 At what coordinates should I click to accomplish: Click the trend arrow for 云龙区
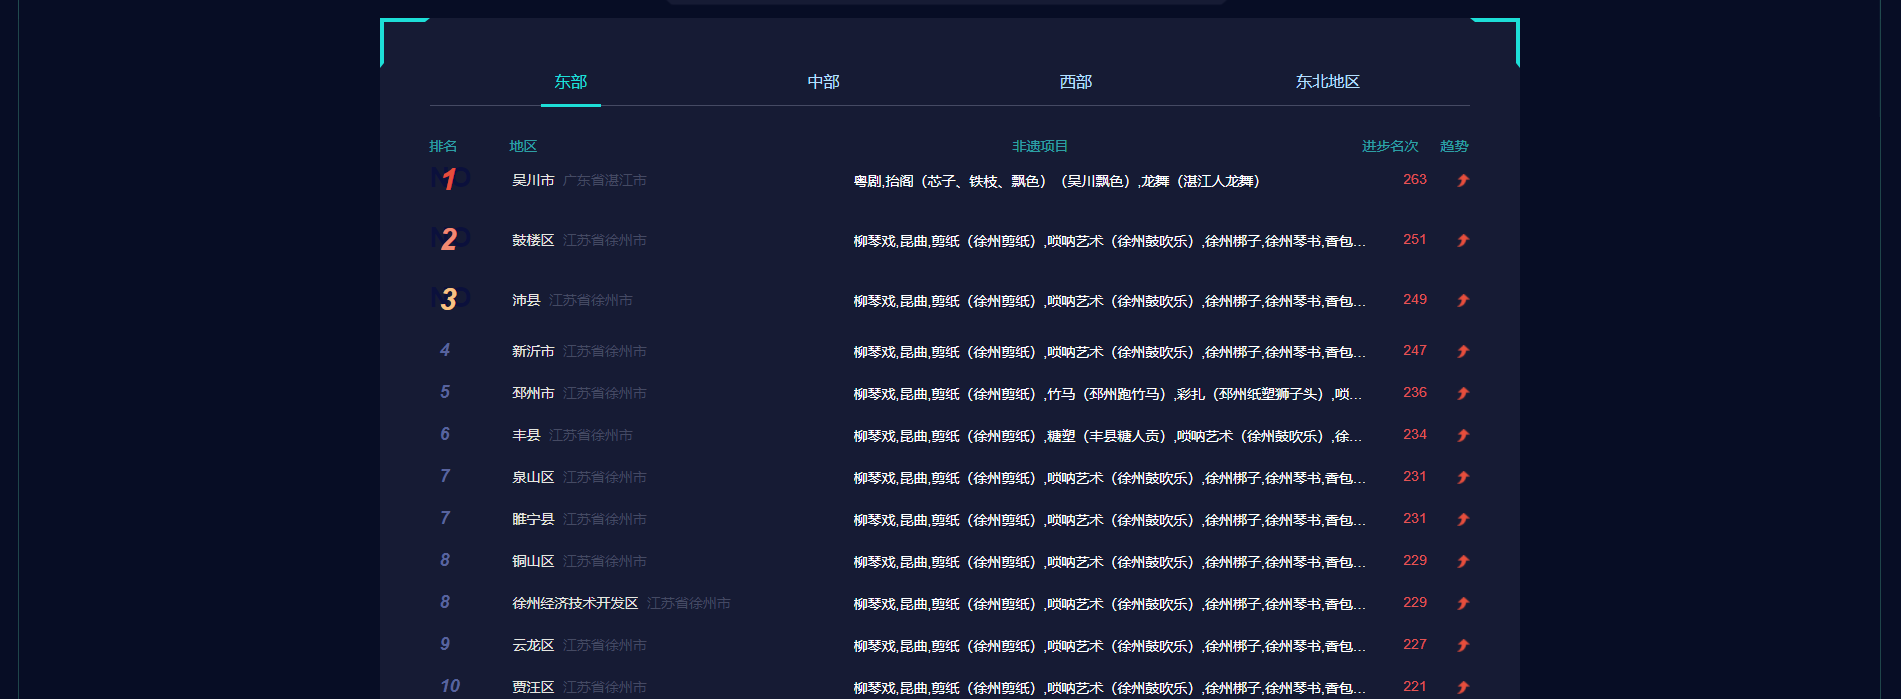[1463, 645]
